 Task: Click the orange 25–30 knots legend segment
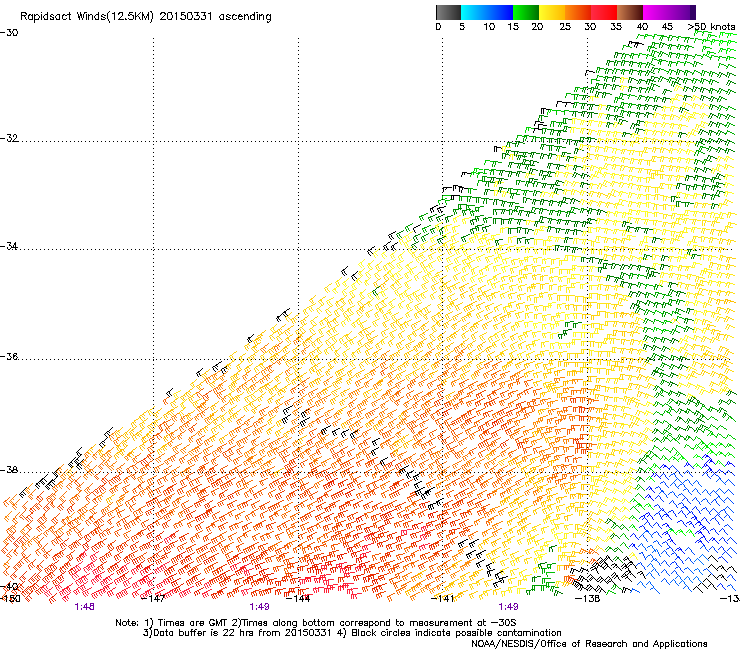(578, 12)
